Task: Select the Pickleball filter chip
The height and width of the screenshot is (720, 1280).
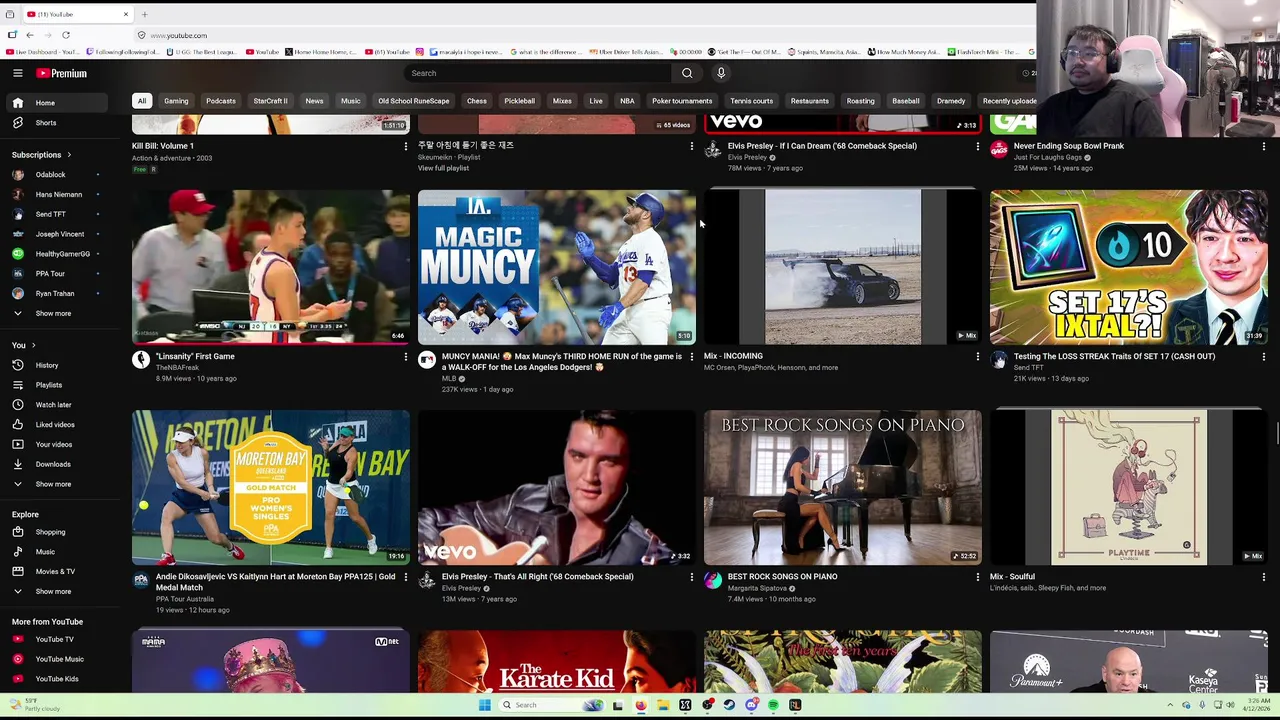Action: coord(519,101)
